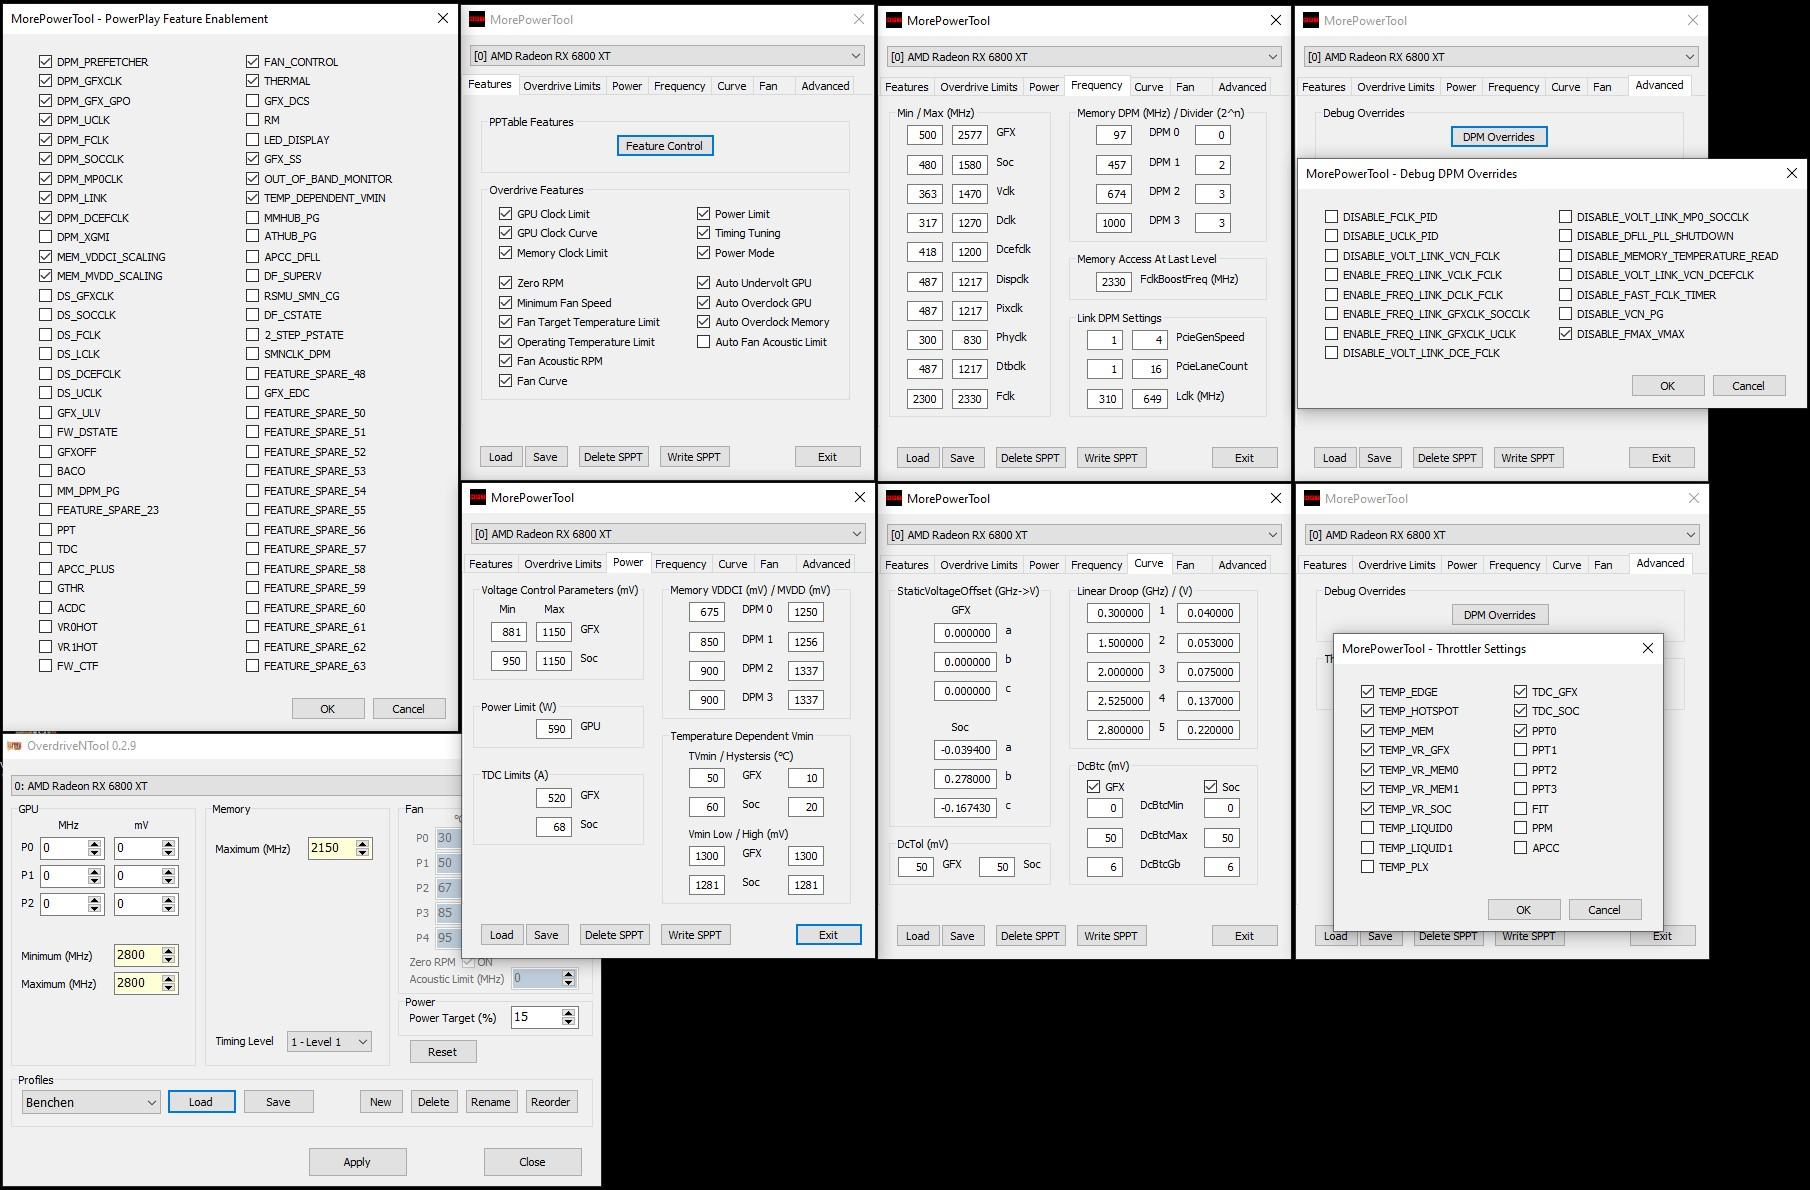Switch to Features tab in the Frequency tab window

[907, 87]
